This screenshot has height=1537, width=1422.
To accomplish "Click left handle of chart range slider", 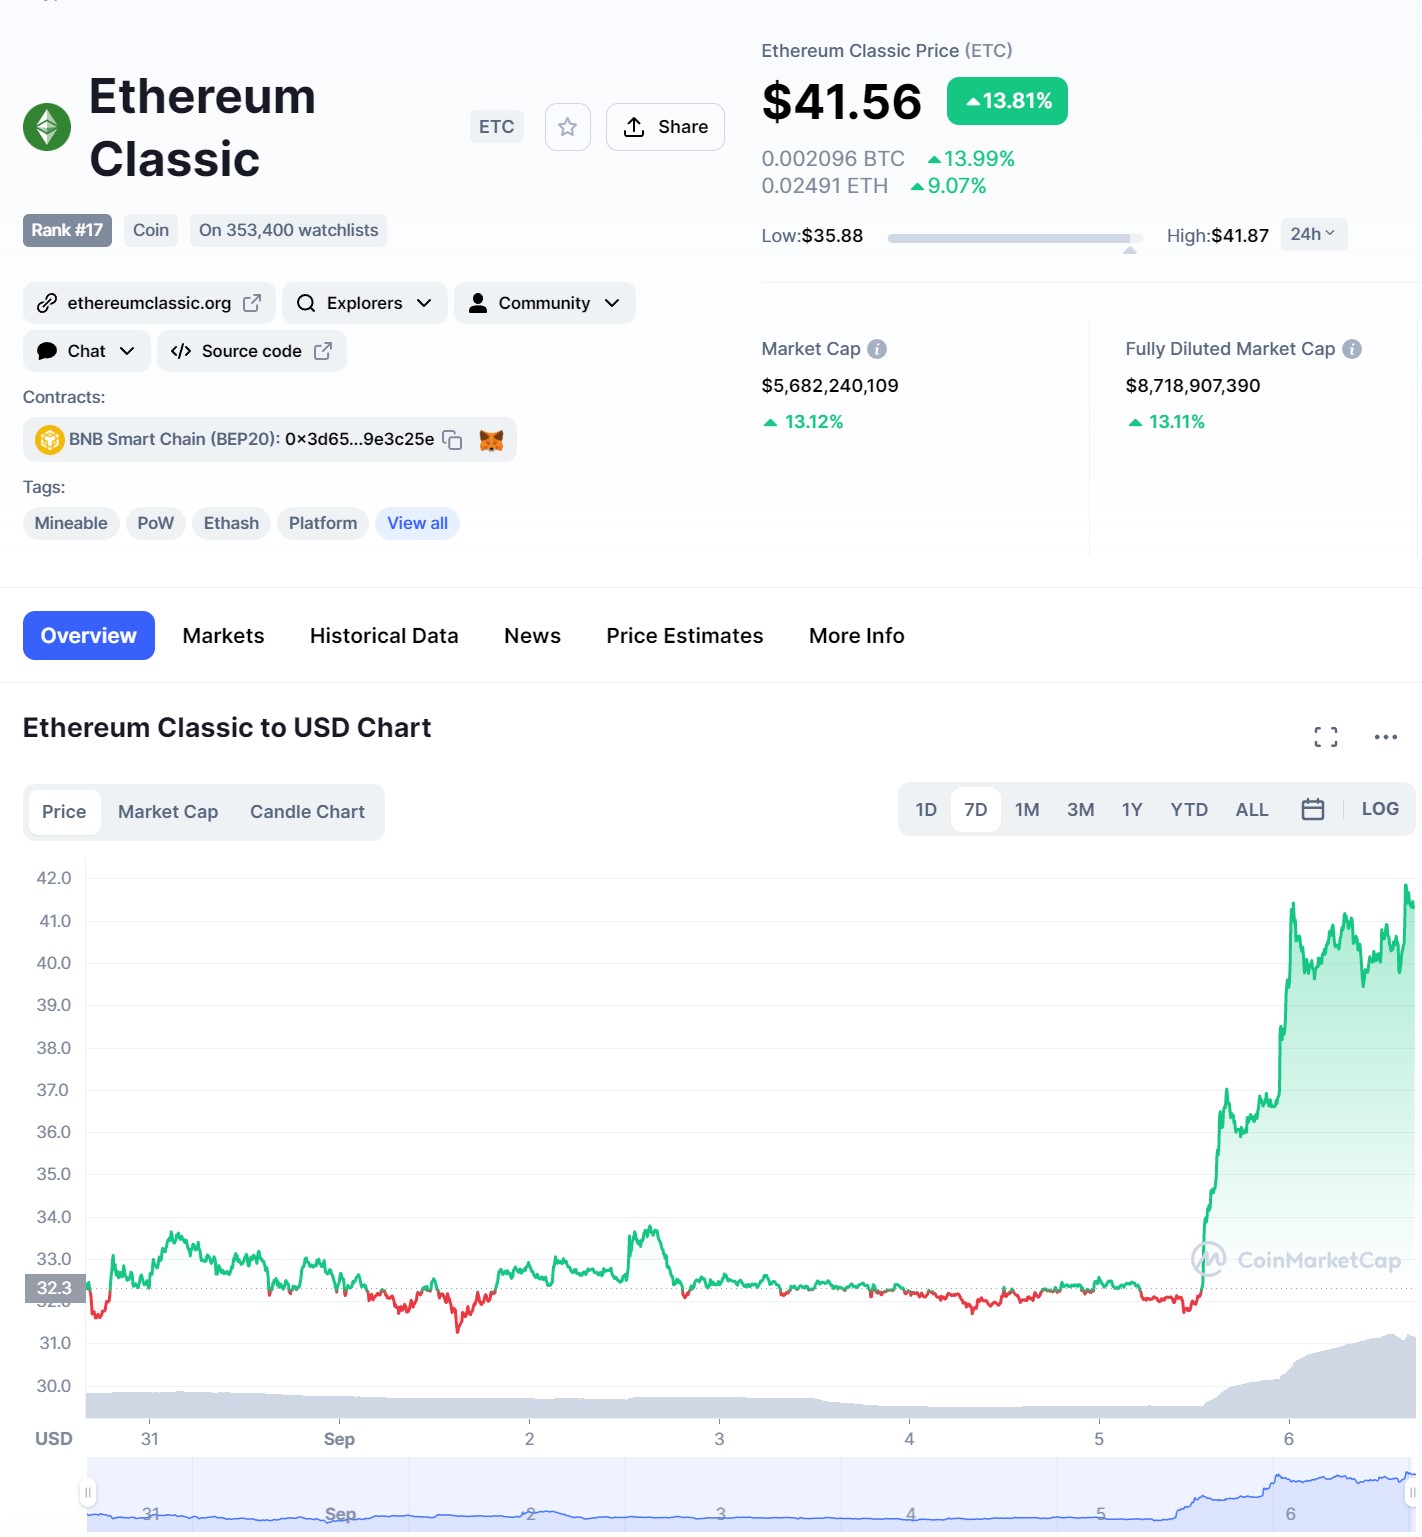I will tap(88, 1493).
